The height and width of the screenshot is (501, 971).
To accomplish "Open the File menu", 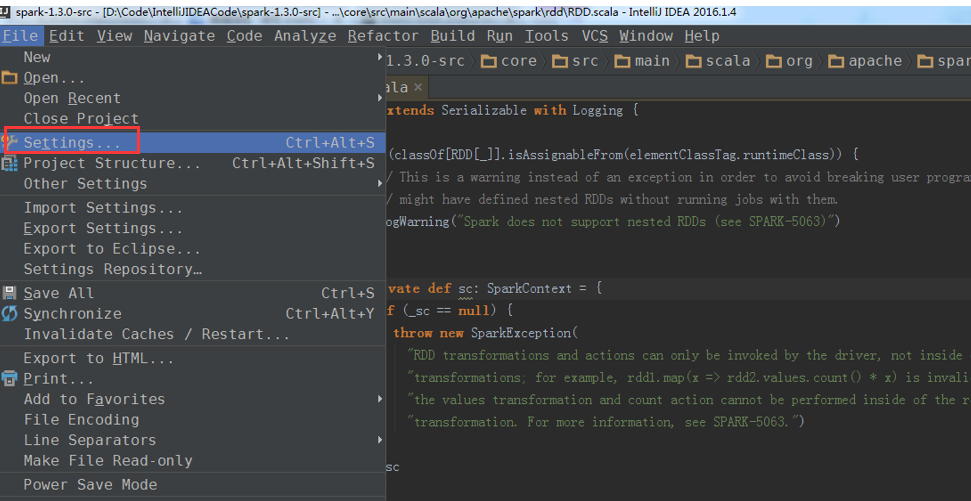I will pos(20,36).
